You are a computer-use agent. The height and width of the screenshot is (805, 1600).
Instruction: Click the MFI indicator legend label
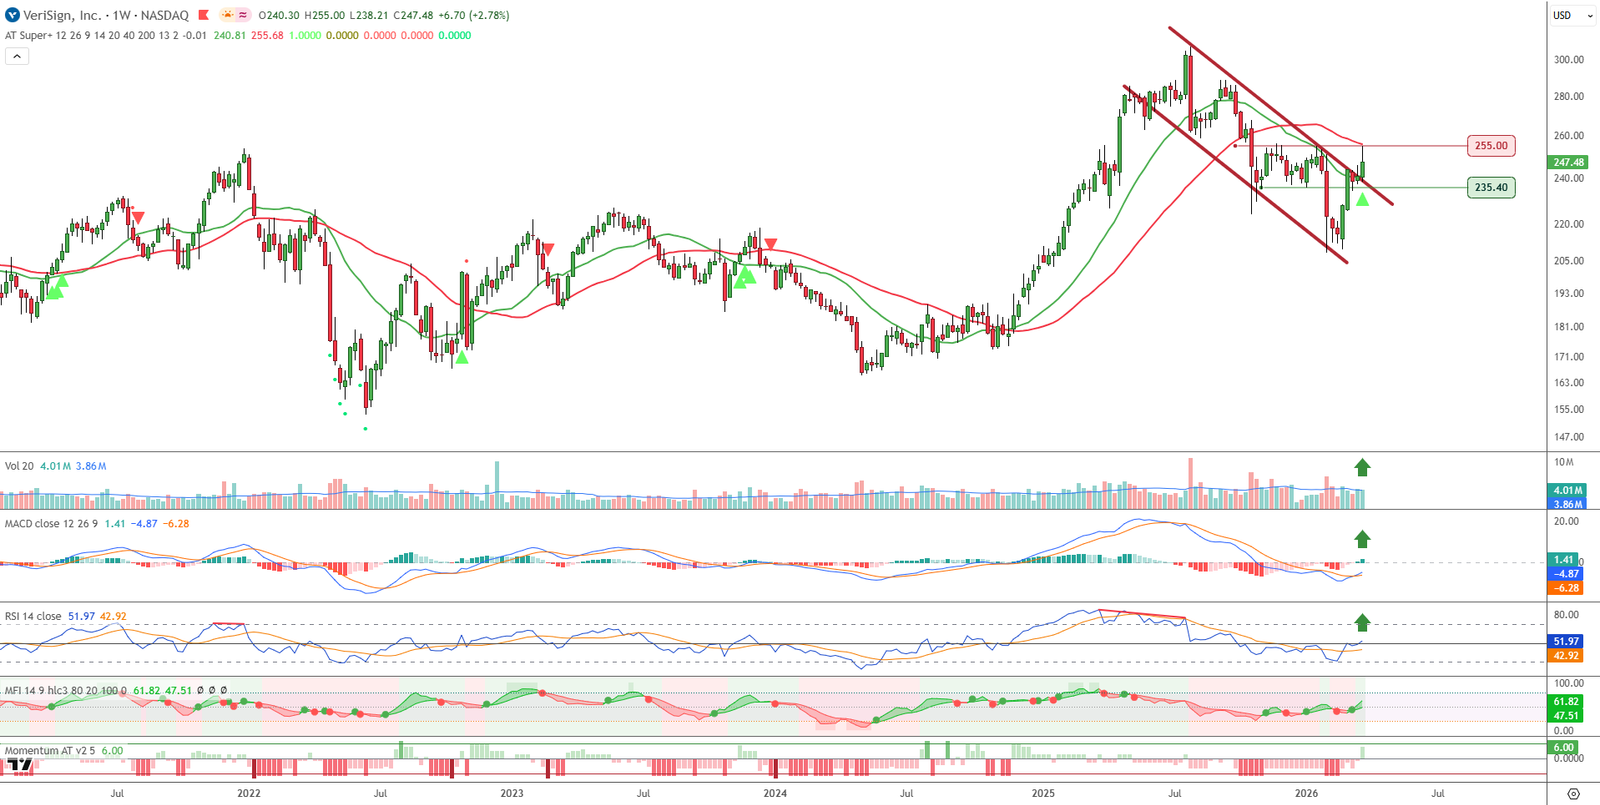(14, 690)
